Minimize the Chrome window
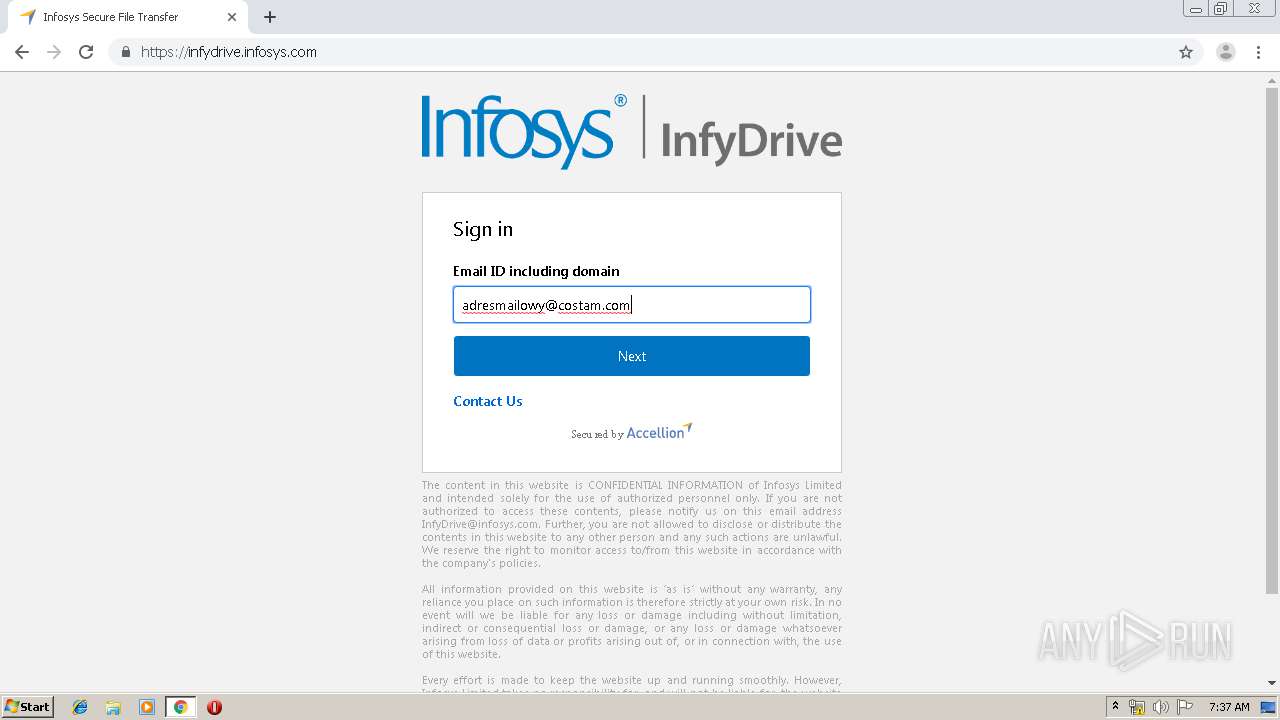 [1196, 9]
